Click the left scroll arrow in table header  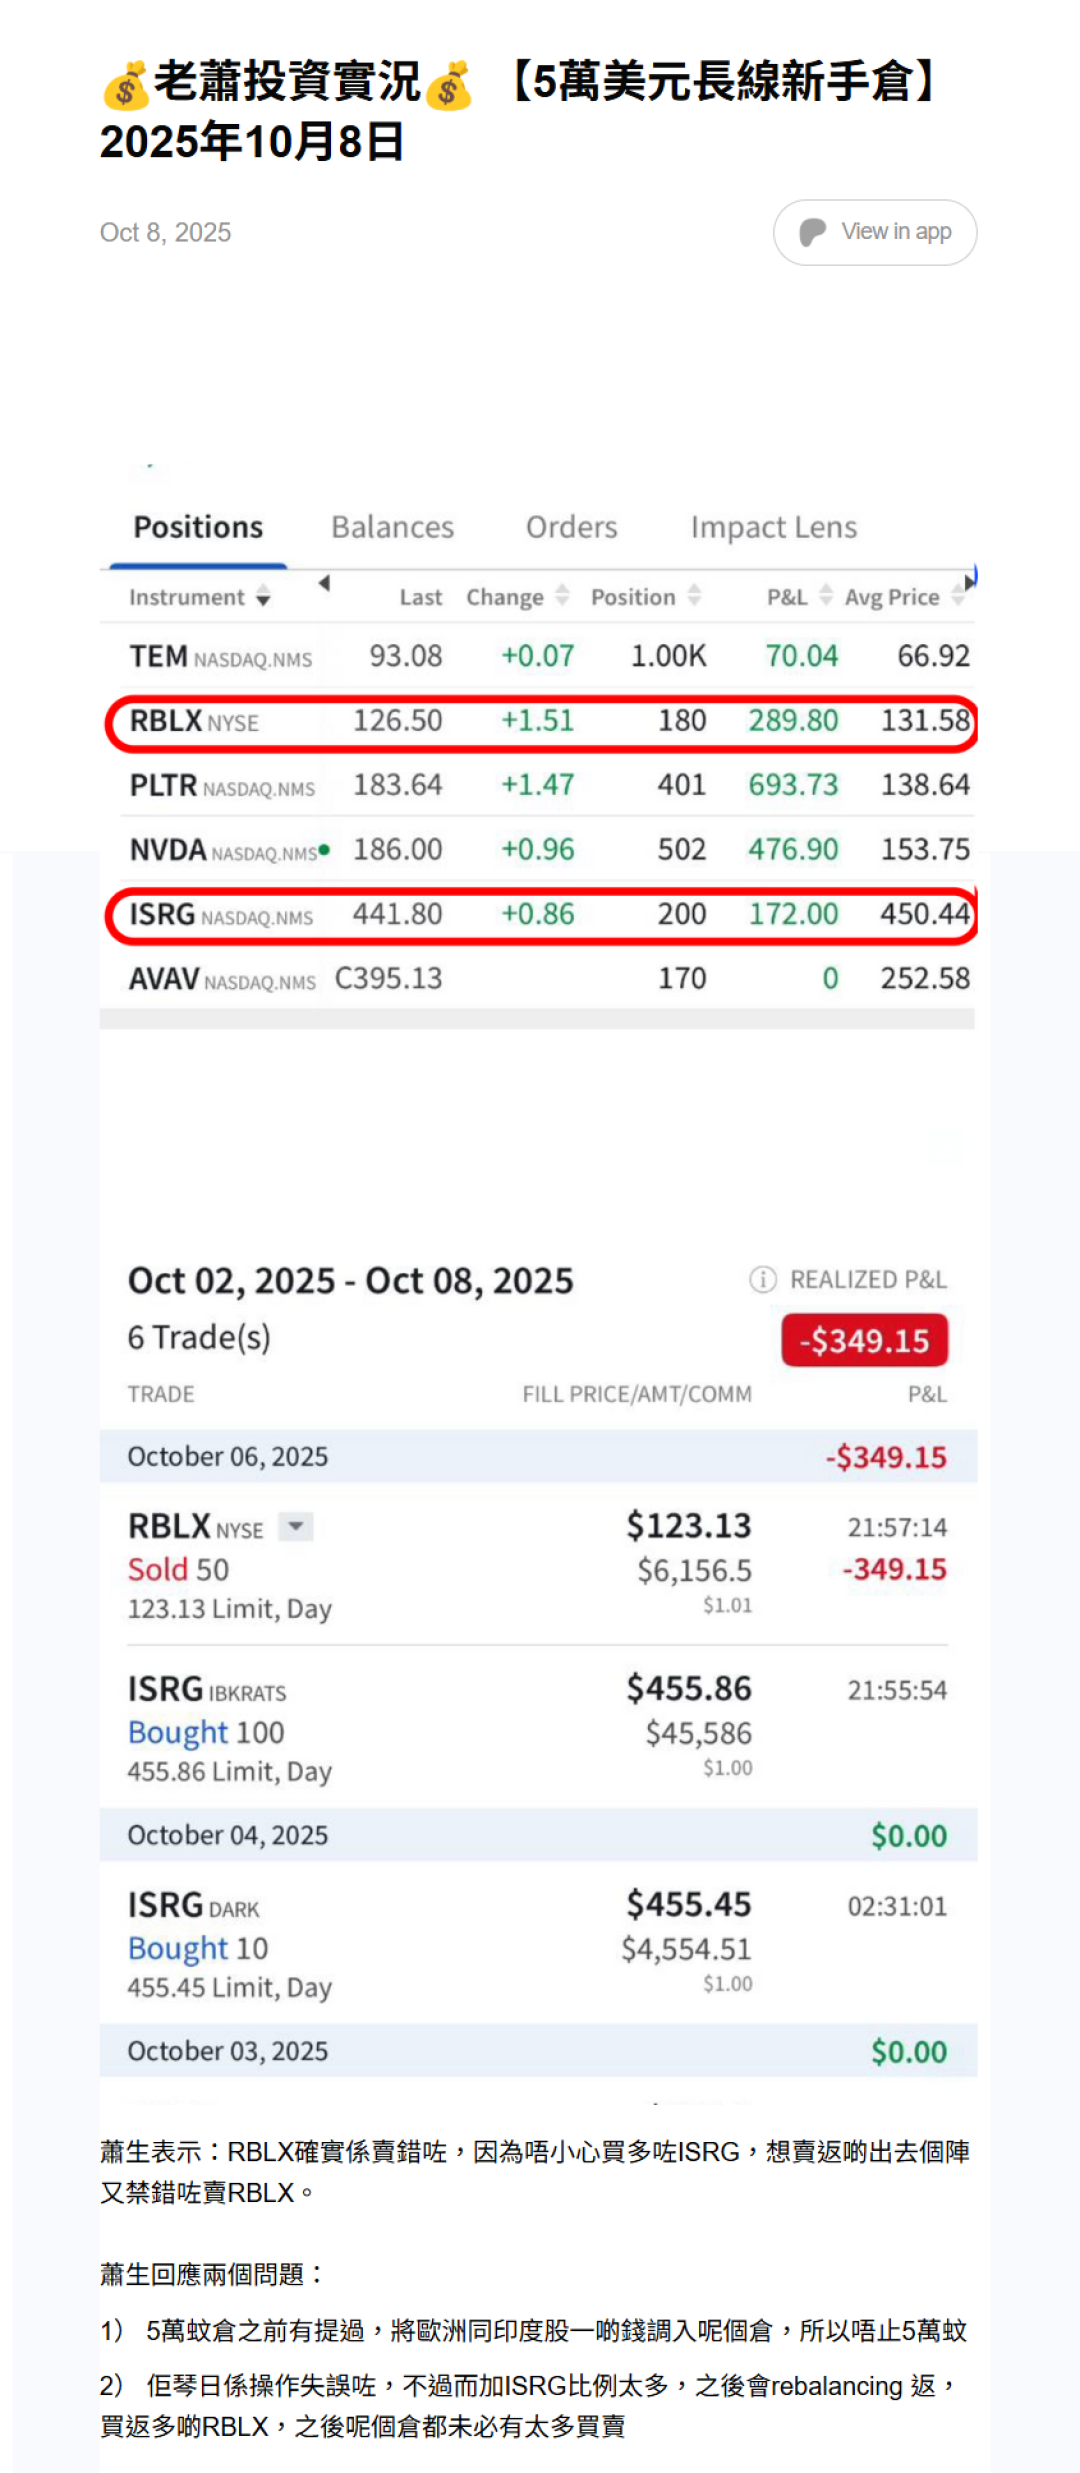pos(324,583)
